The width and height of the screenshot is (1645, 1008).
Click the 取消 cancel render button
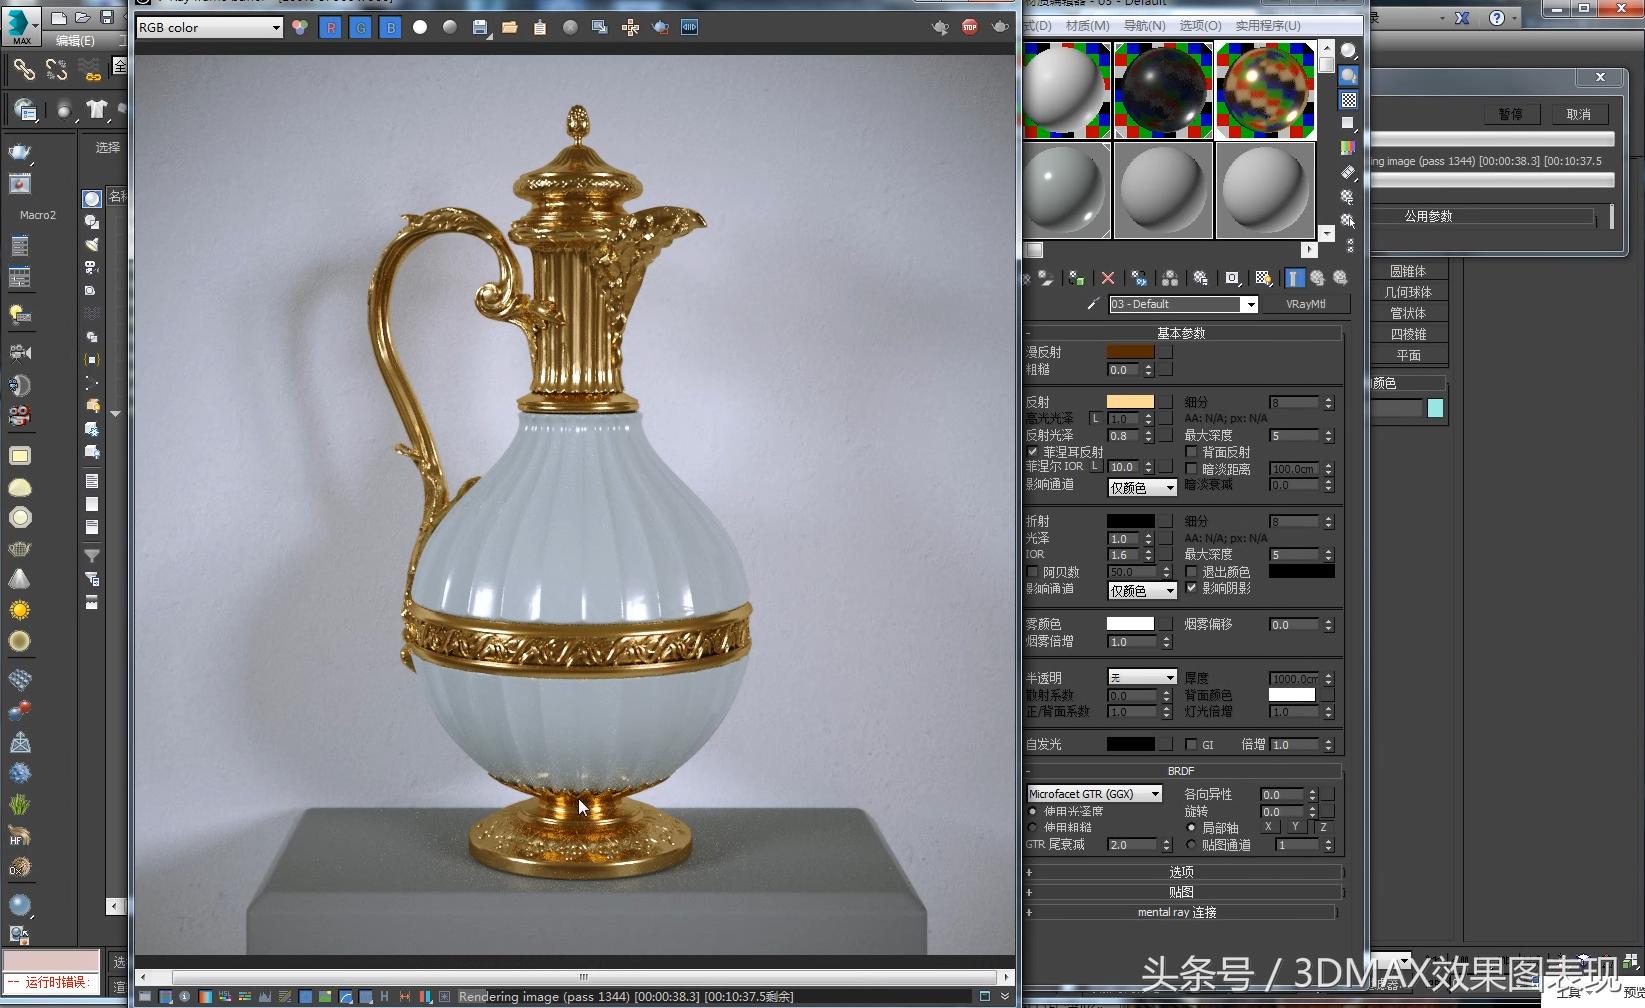coord(1578,114)
